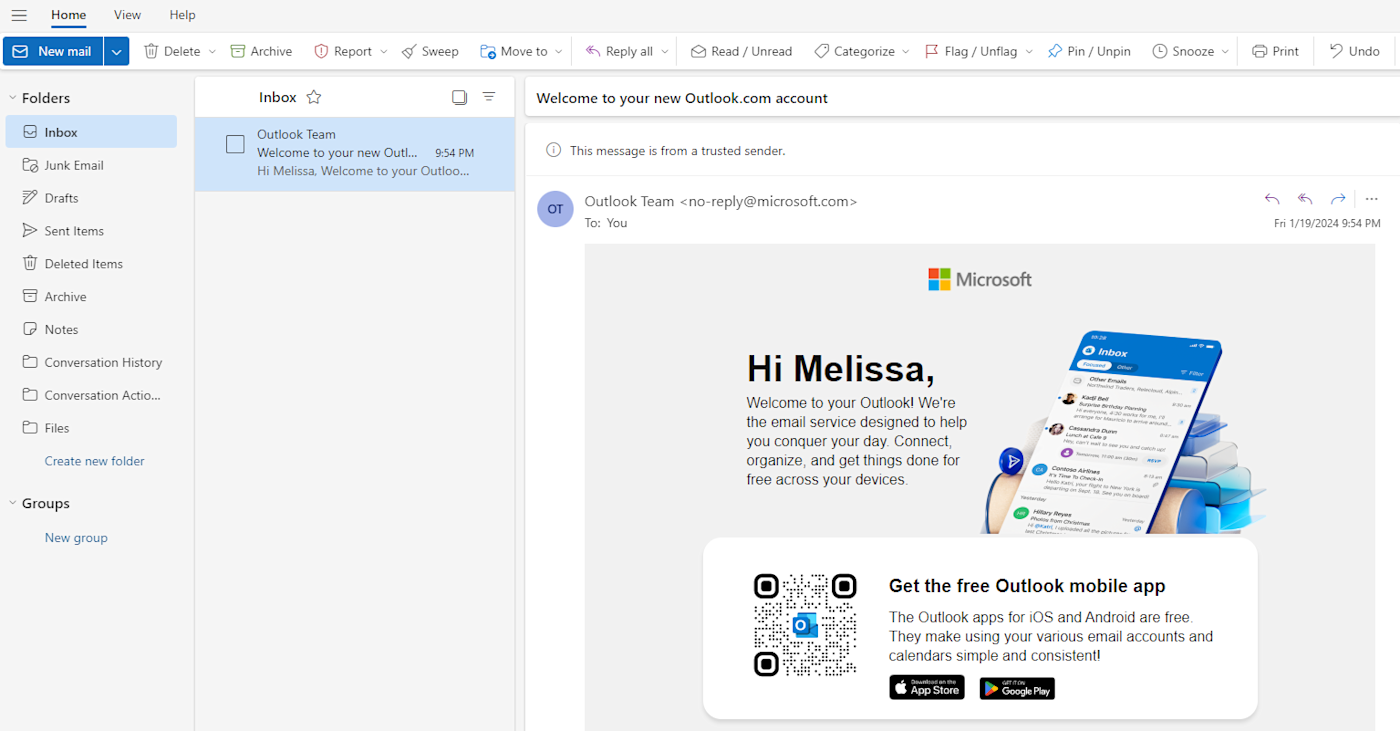Open the message list filter menu
This screenshot has width=1400, height=731.
pyautogui.click(x=489, y=97)
